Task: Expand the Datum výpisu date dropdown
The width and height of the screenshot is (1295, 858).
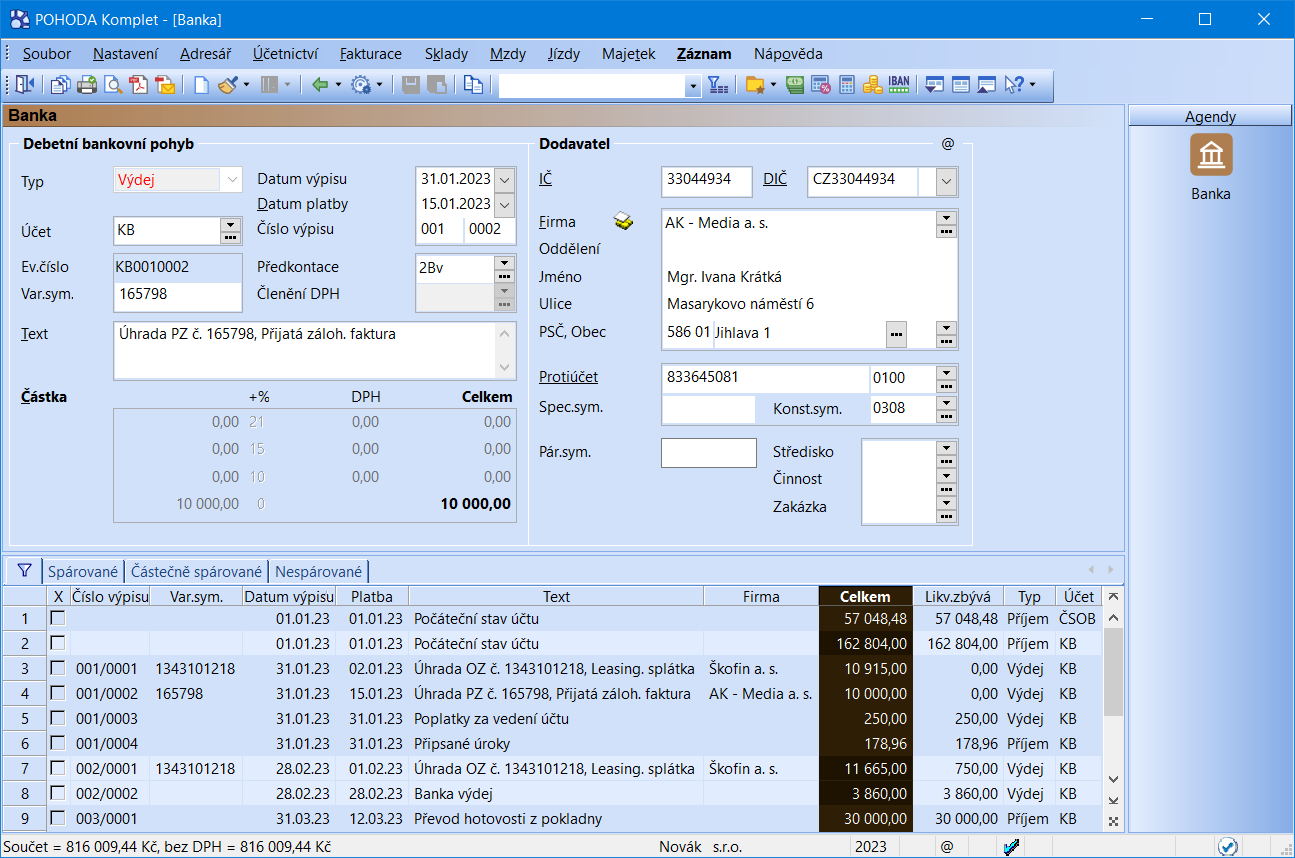Action: [505, 180]
